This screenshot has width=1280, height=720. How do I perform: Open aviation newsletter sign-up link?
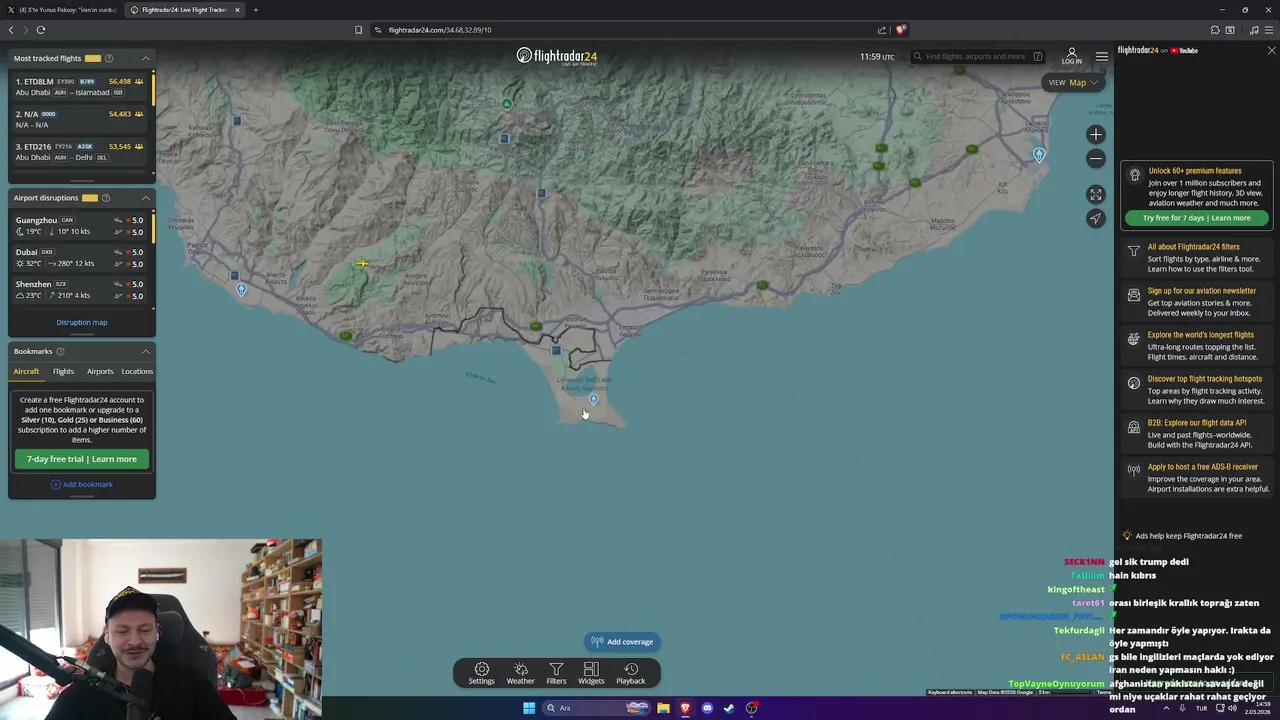(x=1197, y=301)
